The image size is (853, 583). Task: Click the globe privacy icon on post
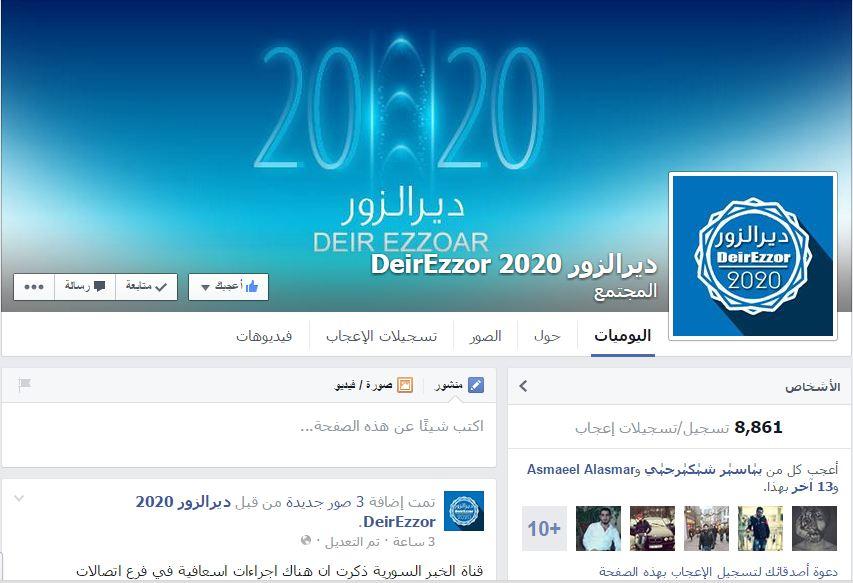[x=306, y=541]
